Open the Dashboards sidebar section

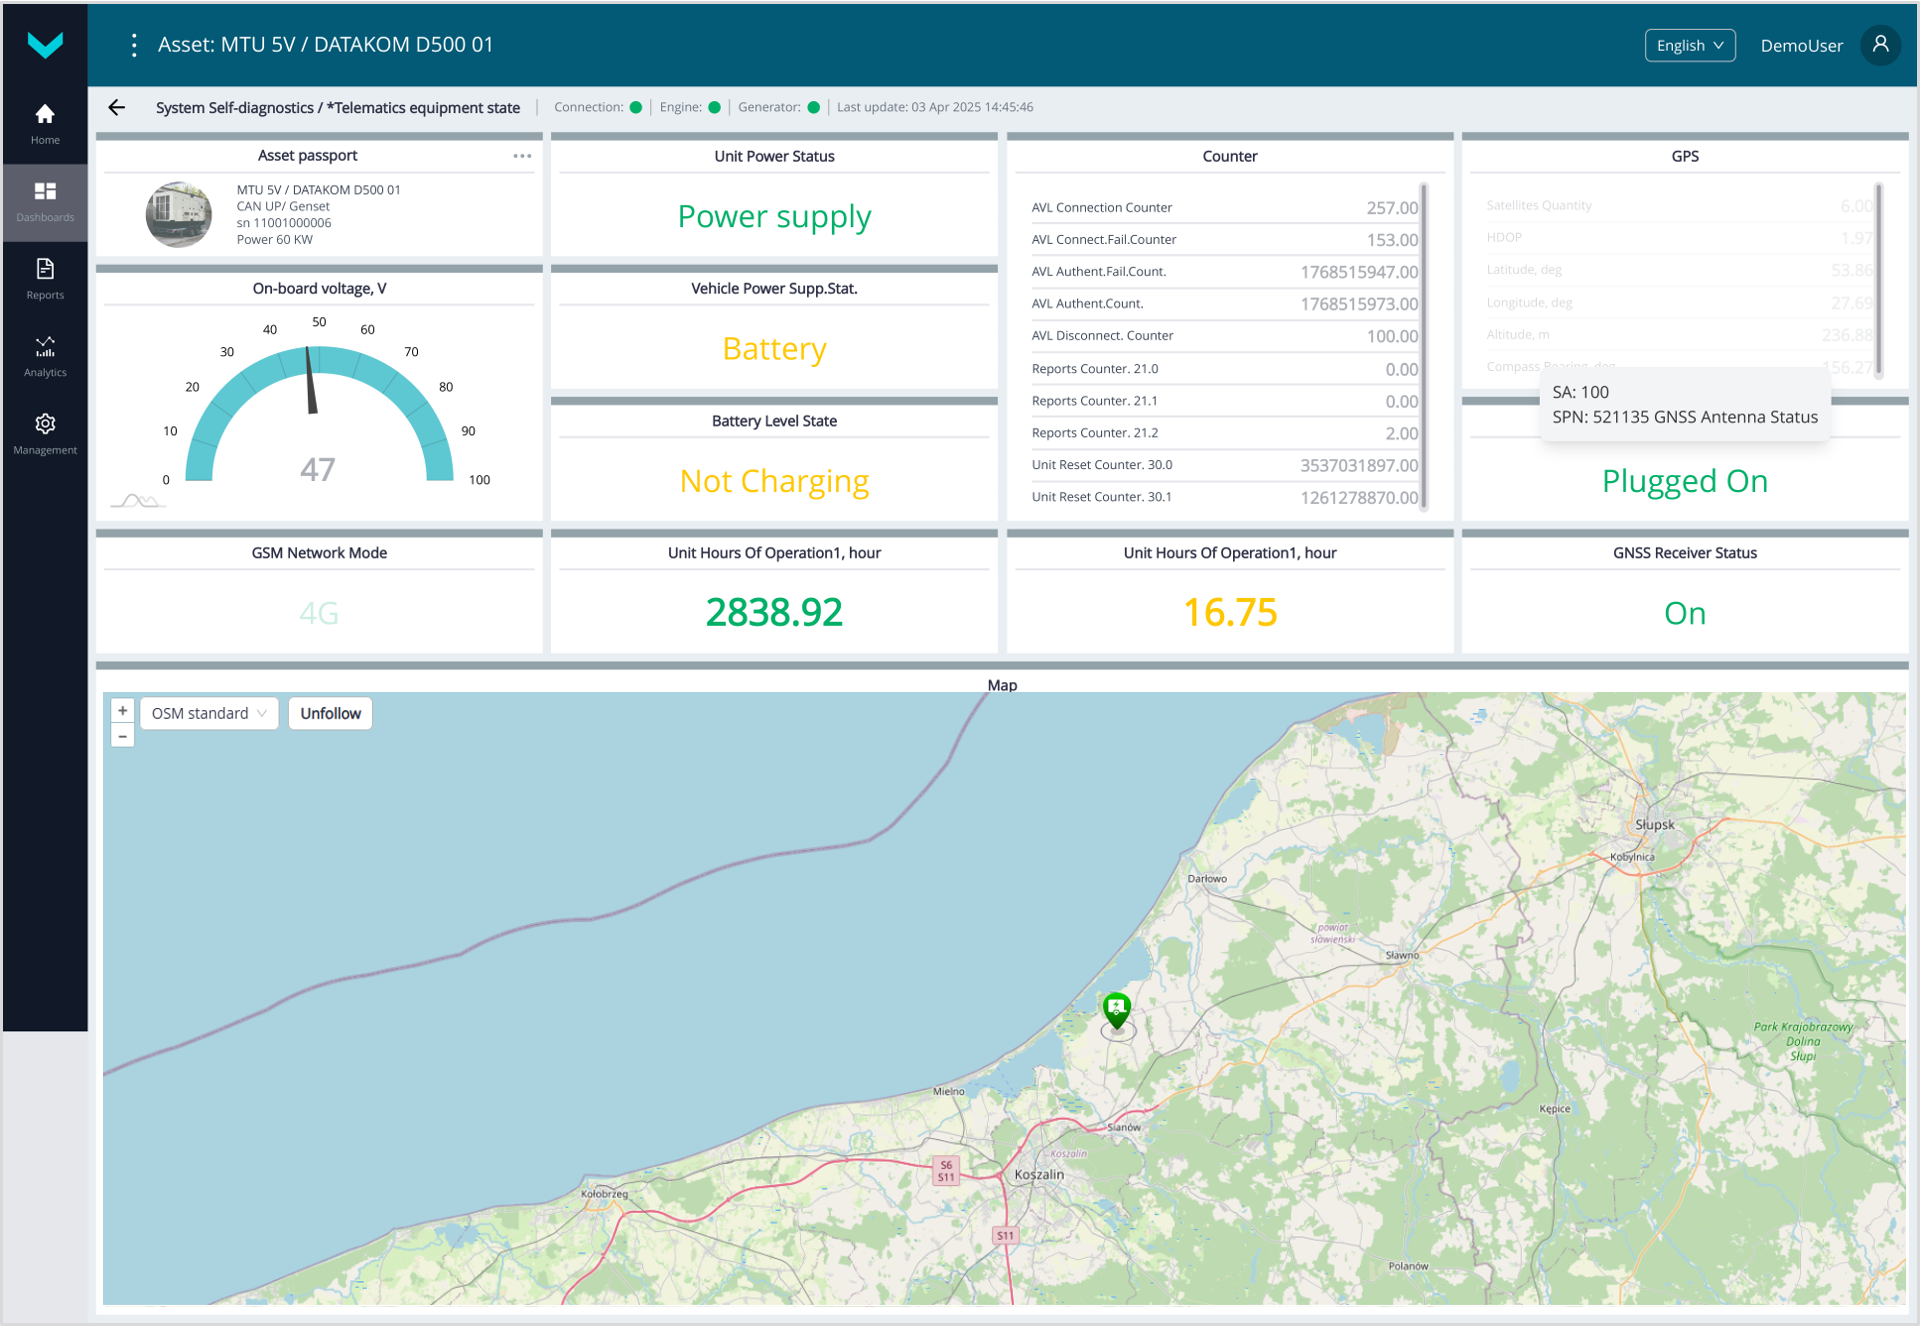pyautogui.click(x=45, y=201)
